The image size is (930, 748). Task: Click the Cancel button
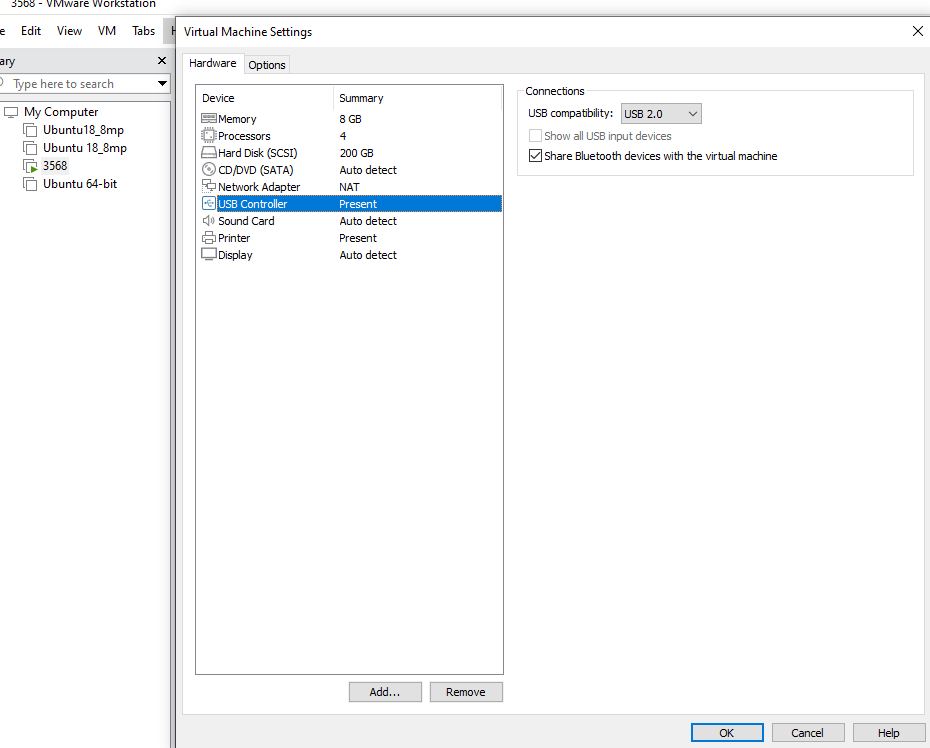point(807,733)
